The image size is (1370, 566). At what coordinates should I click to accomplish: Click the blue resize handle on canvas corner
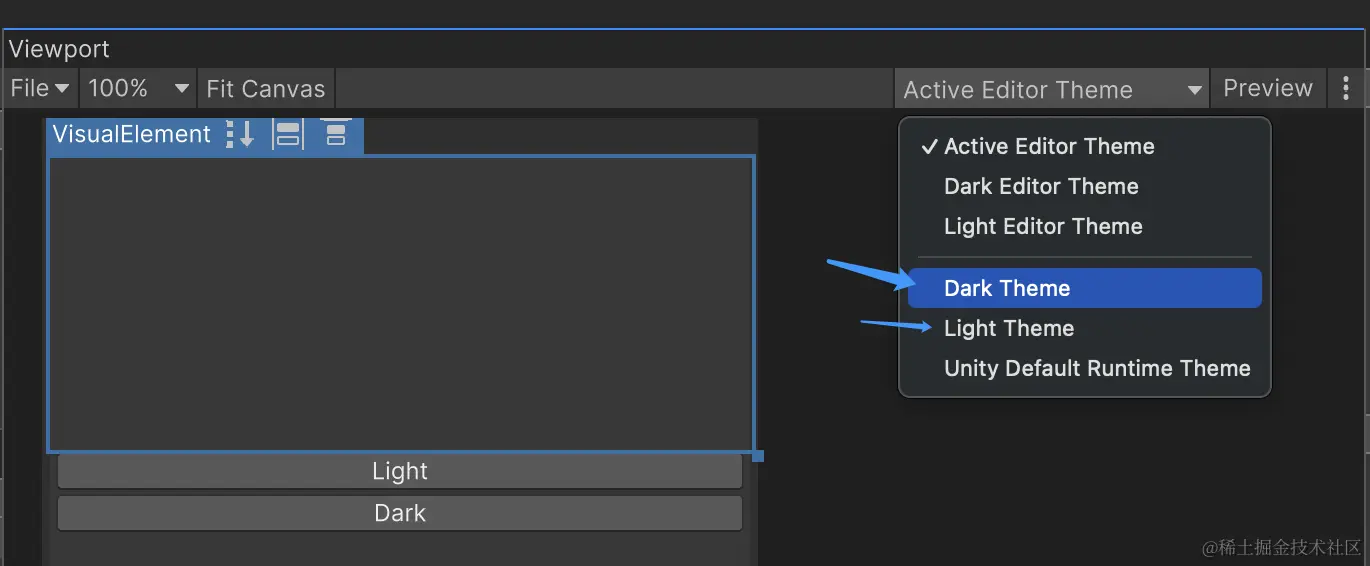758,456
